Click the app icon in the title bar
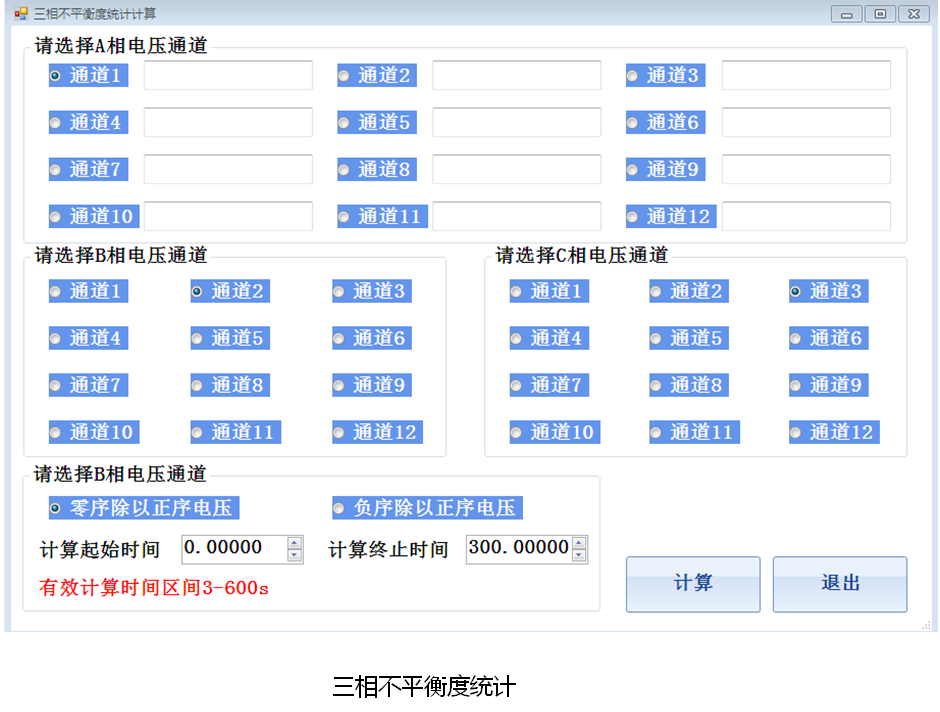 (20, 14)
